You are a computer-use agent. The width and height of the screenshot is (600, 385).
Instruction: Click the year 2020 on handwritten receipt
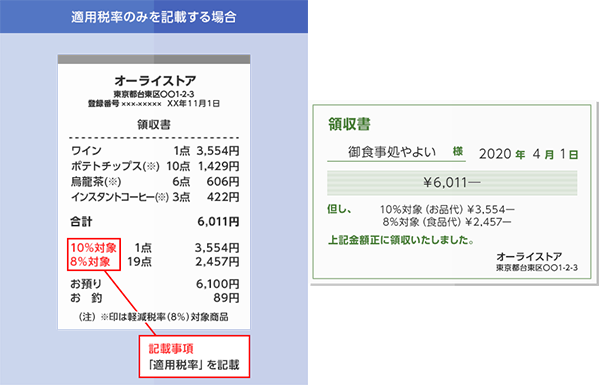click(x=495, y=154)
